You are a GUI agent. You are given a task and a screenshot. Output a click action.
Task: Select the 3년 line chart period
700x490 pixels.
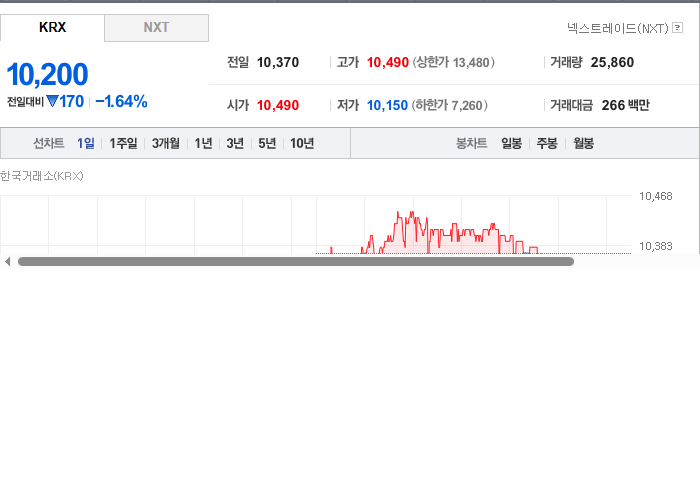(235, 143)
